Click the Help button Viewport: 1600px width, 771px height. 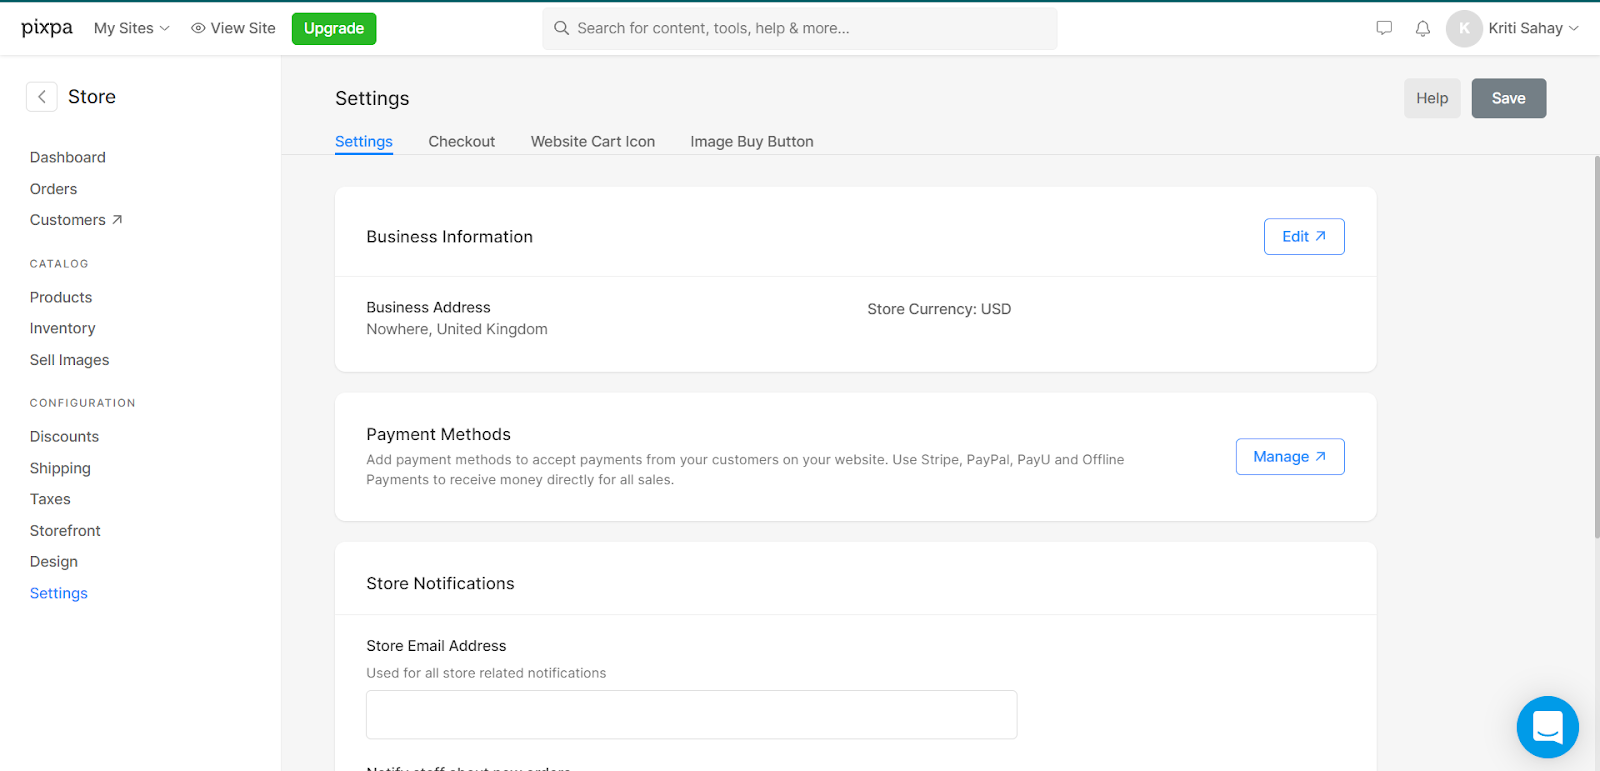point(1432,98)
